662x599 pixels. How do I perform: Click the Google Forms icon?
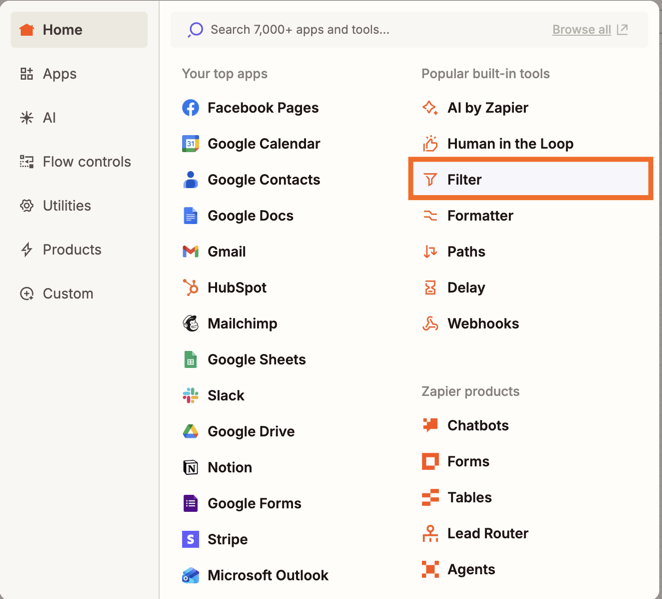tap(190, 503)
